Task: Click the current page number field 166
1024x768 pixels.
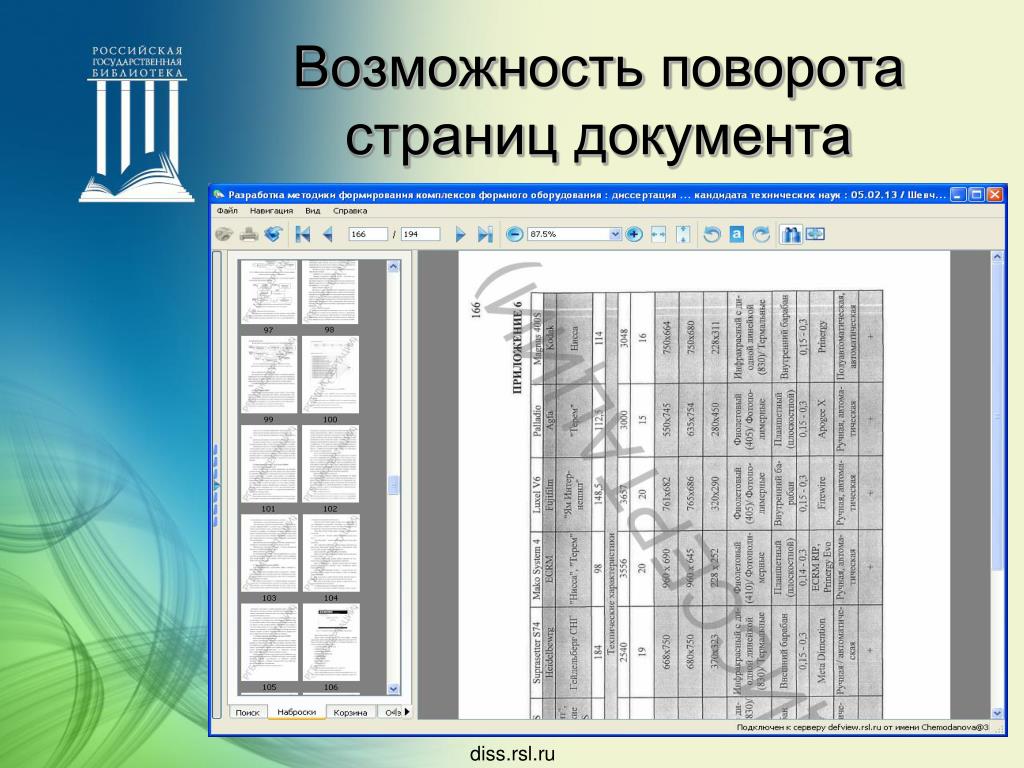Action: 368,234
